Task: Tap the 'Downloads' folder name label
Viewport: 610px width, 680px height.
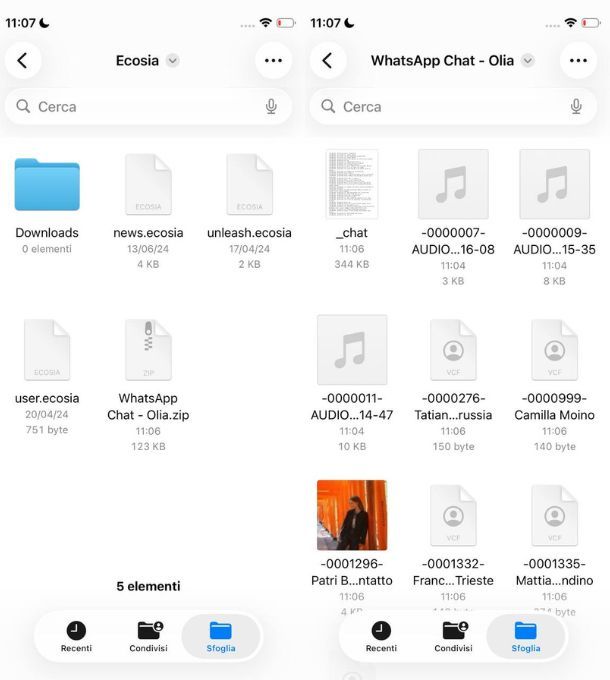Action: tap(47, 233)
